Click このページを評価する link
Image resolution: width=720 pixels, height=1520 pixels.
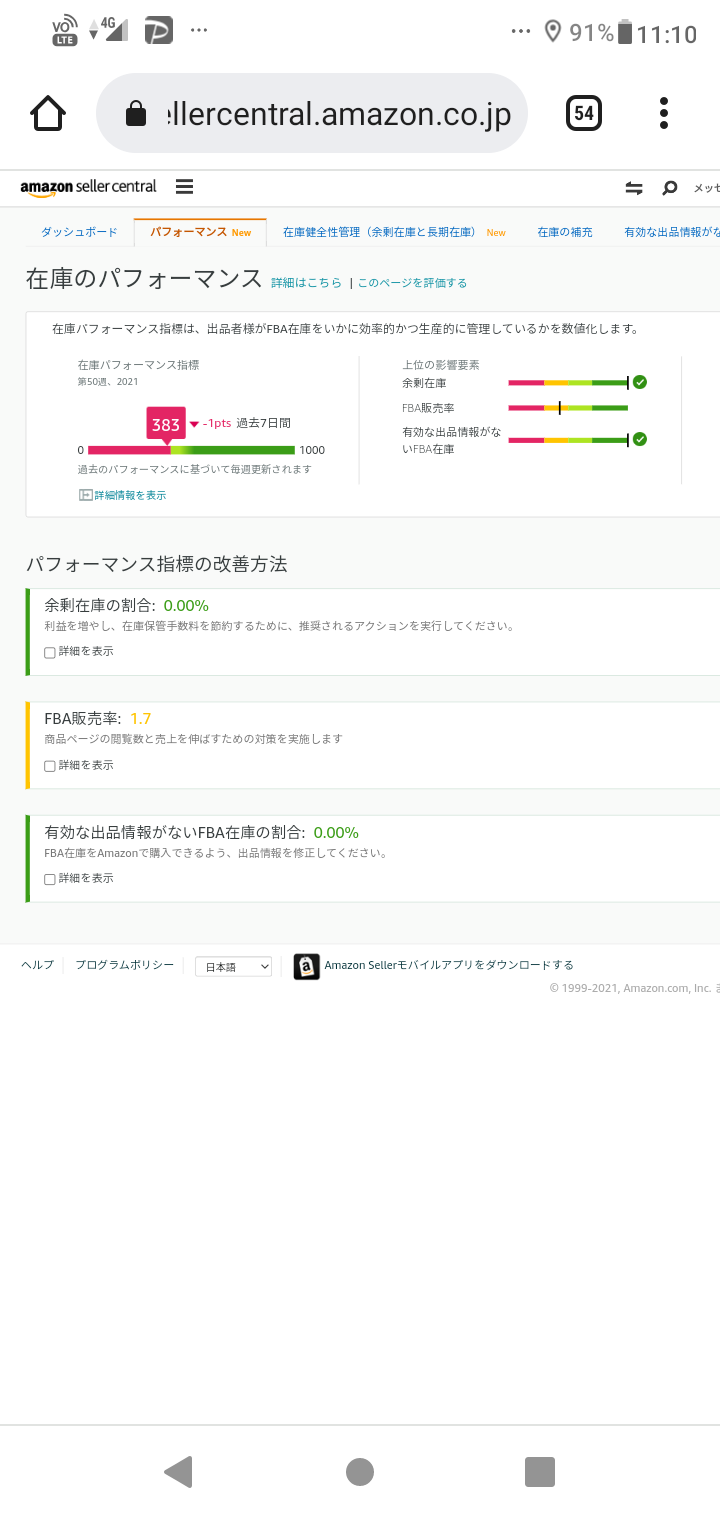pos(412,282)
